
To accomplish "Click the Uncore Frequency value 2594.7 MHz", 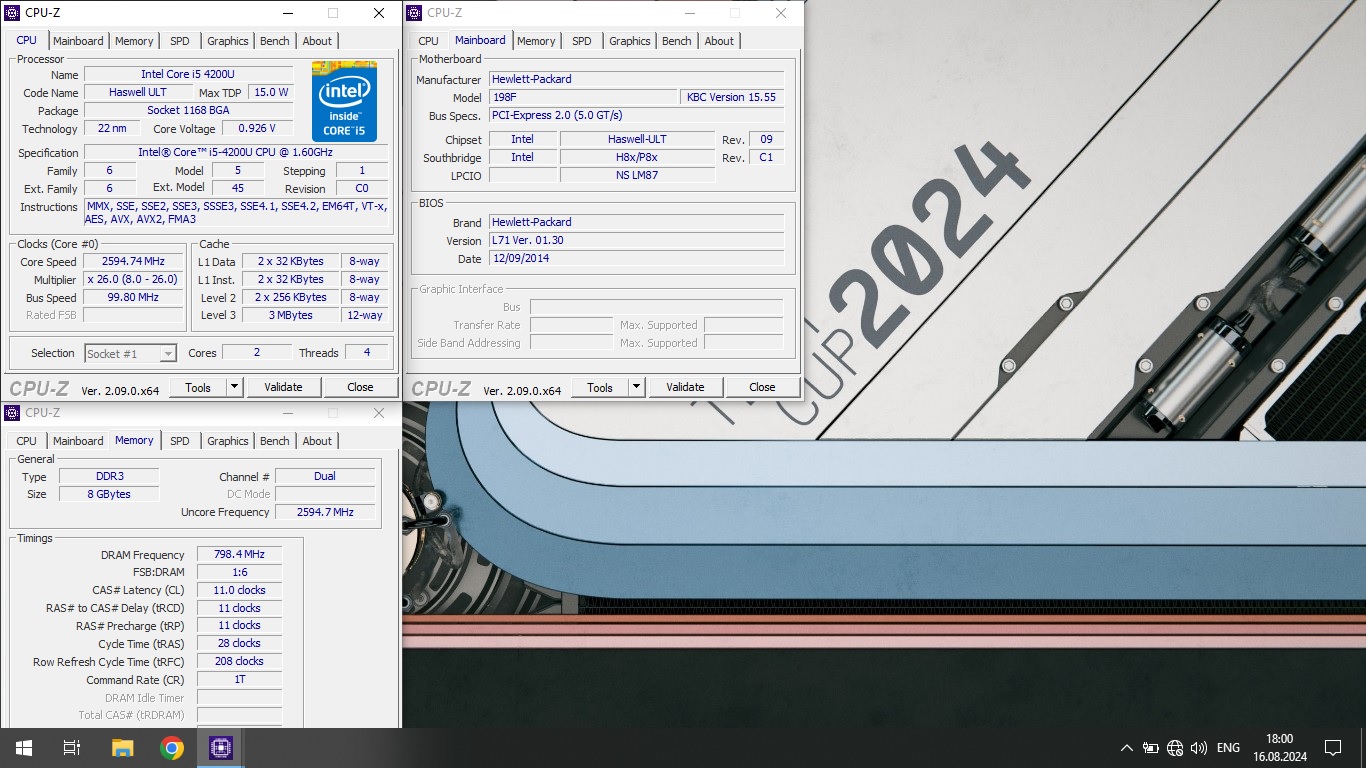I will (325, 511).
